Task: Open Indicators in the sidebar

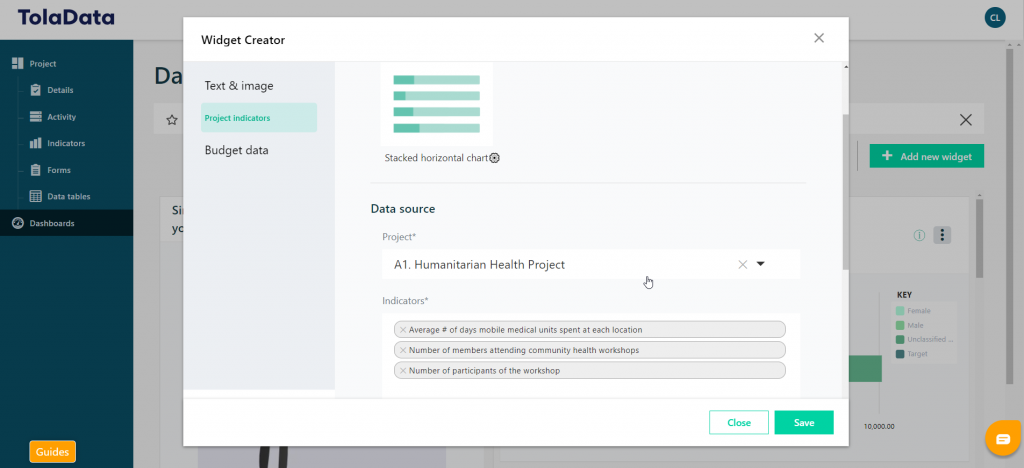Action: (x=66, y=143)
